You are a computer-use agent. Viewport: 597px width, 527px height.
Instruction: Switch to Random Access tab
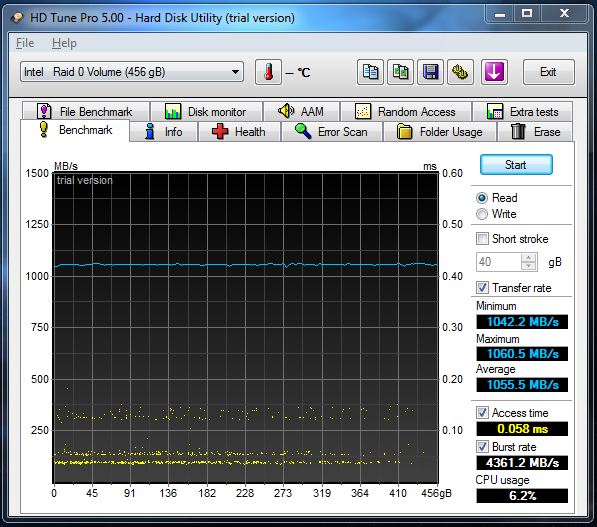tap(406, 112)
